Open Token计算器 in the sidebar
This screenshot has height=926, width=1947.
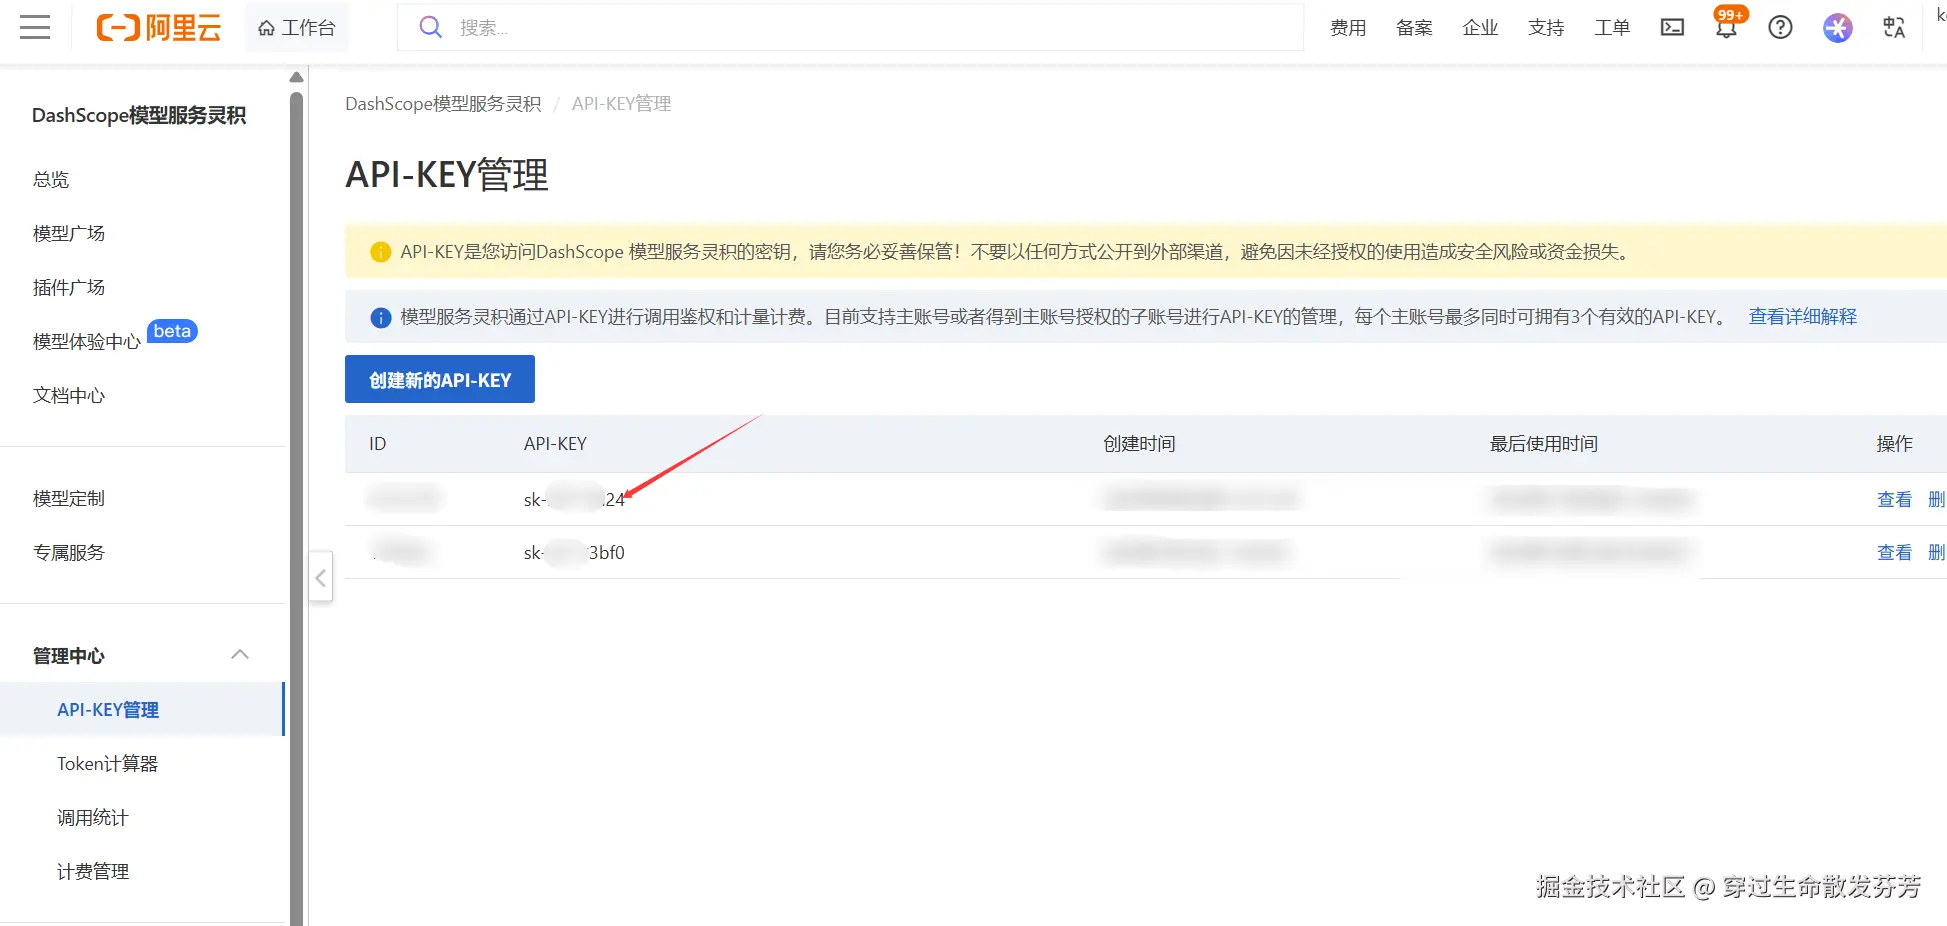108,764
